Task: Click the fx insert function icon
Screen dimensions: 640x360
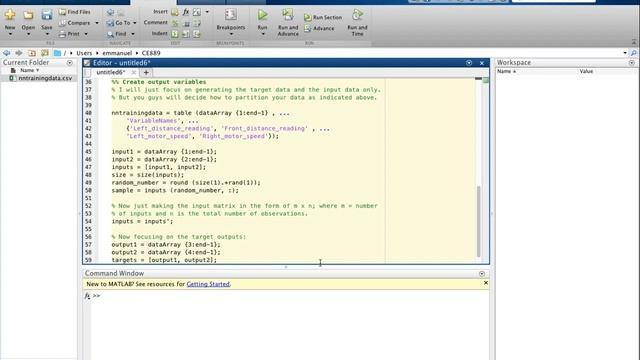Action: pyautogui.click(x=186, y=12)
